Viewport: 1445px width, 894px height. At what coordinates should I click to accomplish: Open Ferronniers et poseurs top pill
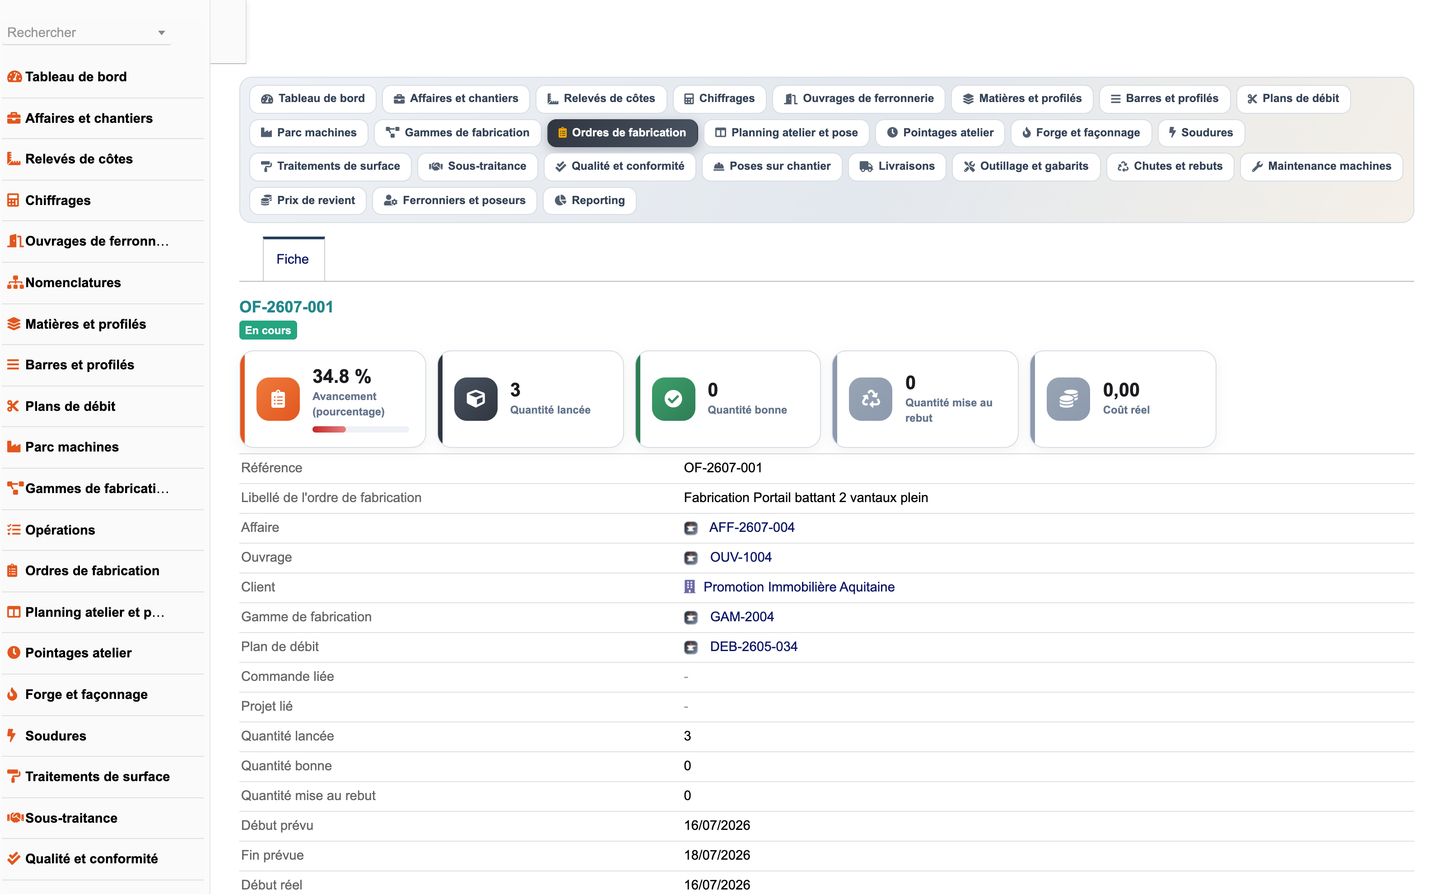click(455, 201)
